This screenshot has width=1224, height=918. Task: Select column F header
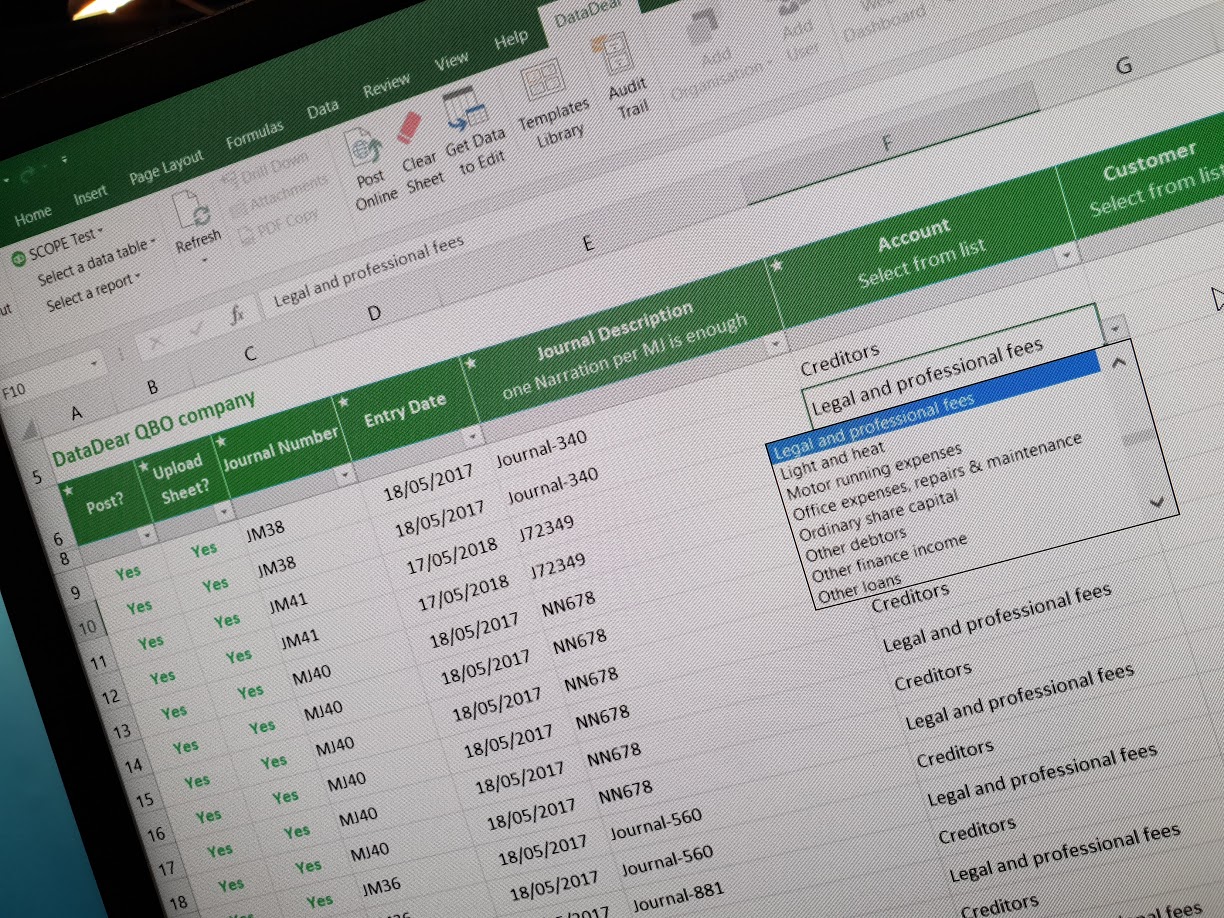tap(886, 143)
